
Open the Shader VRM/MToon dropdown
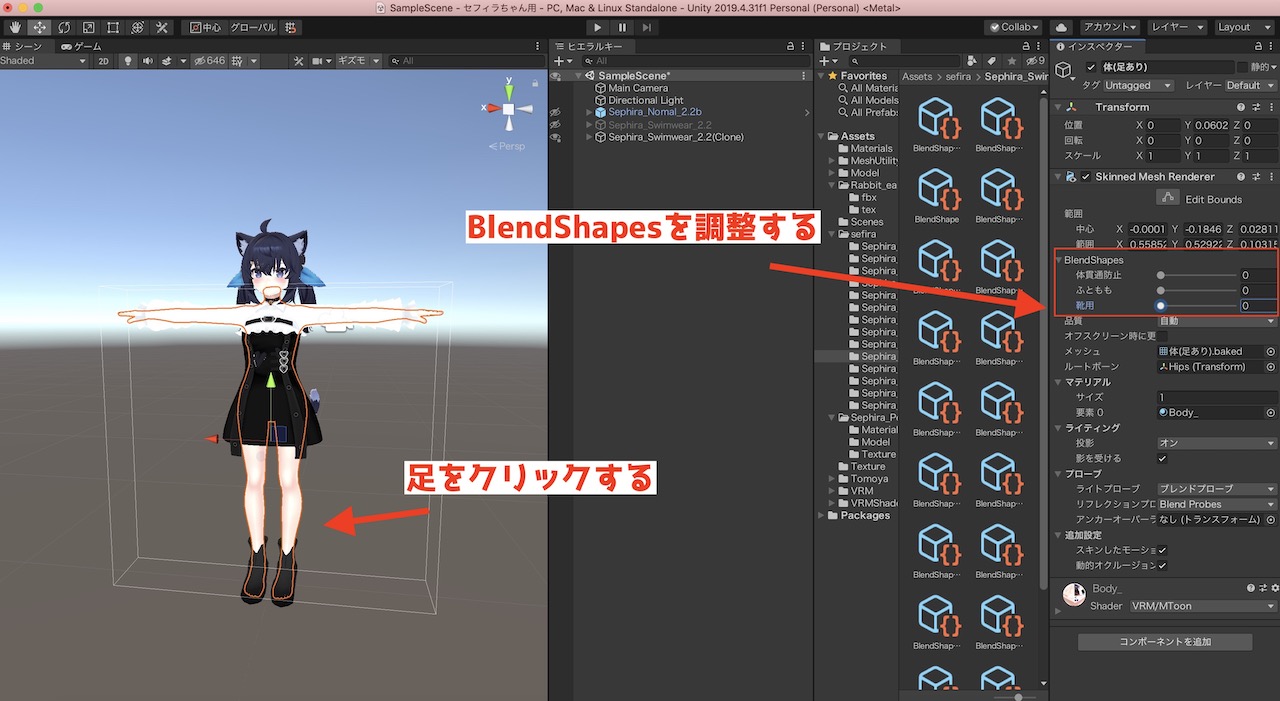(x=1203, y=606)
